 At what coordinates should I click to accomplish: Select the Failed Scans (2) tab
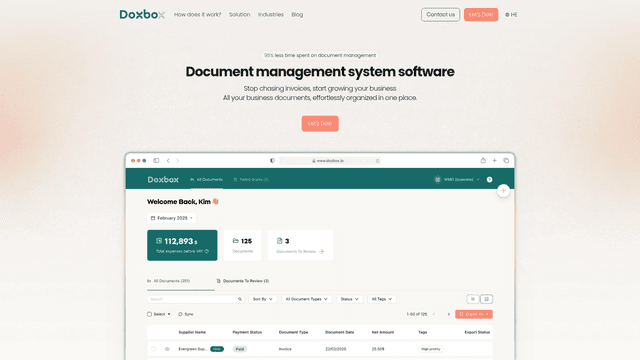pos(251,180)
